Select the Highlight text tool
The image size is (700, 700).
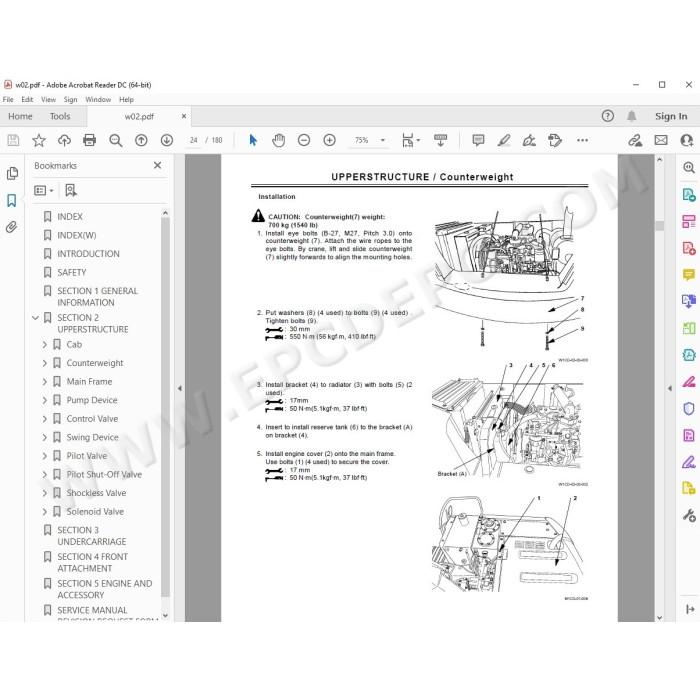pyautogui.click(x=504, y=140)
